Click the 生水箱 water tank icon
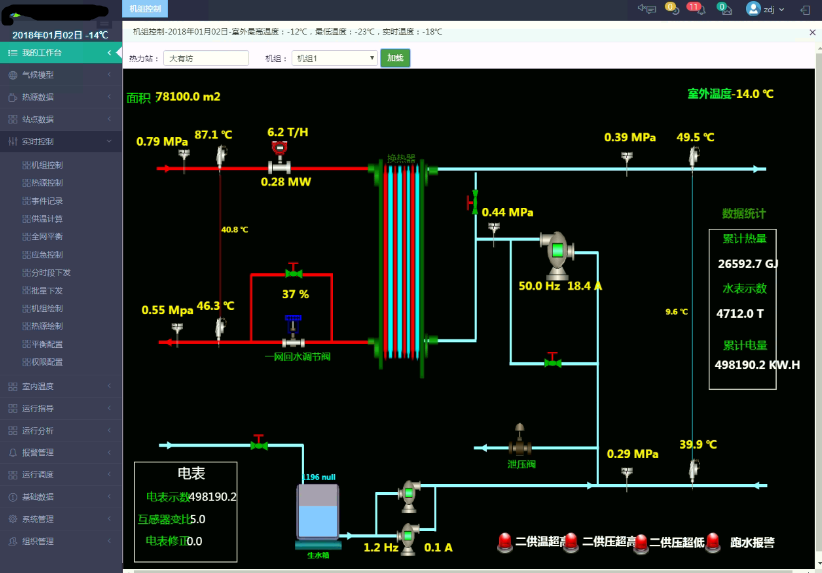Viewport: 822px width, 573px height. (318, 514)
